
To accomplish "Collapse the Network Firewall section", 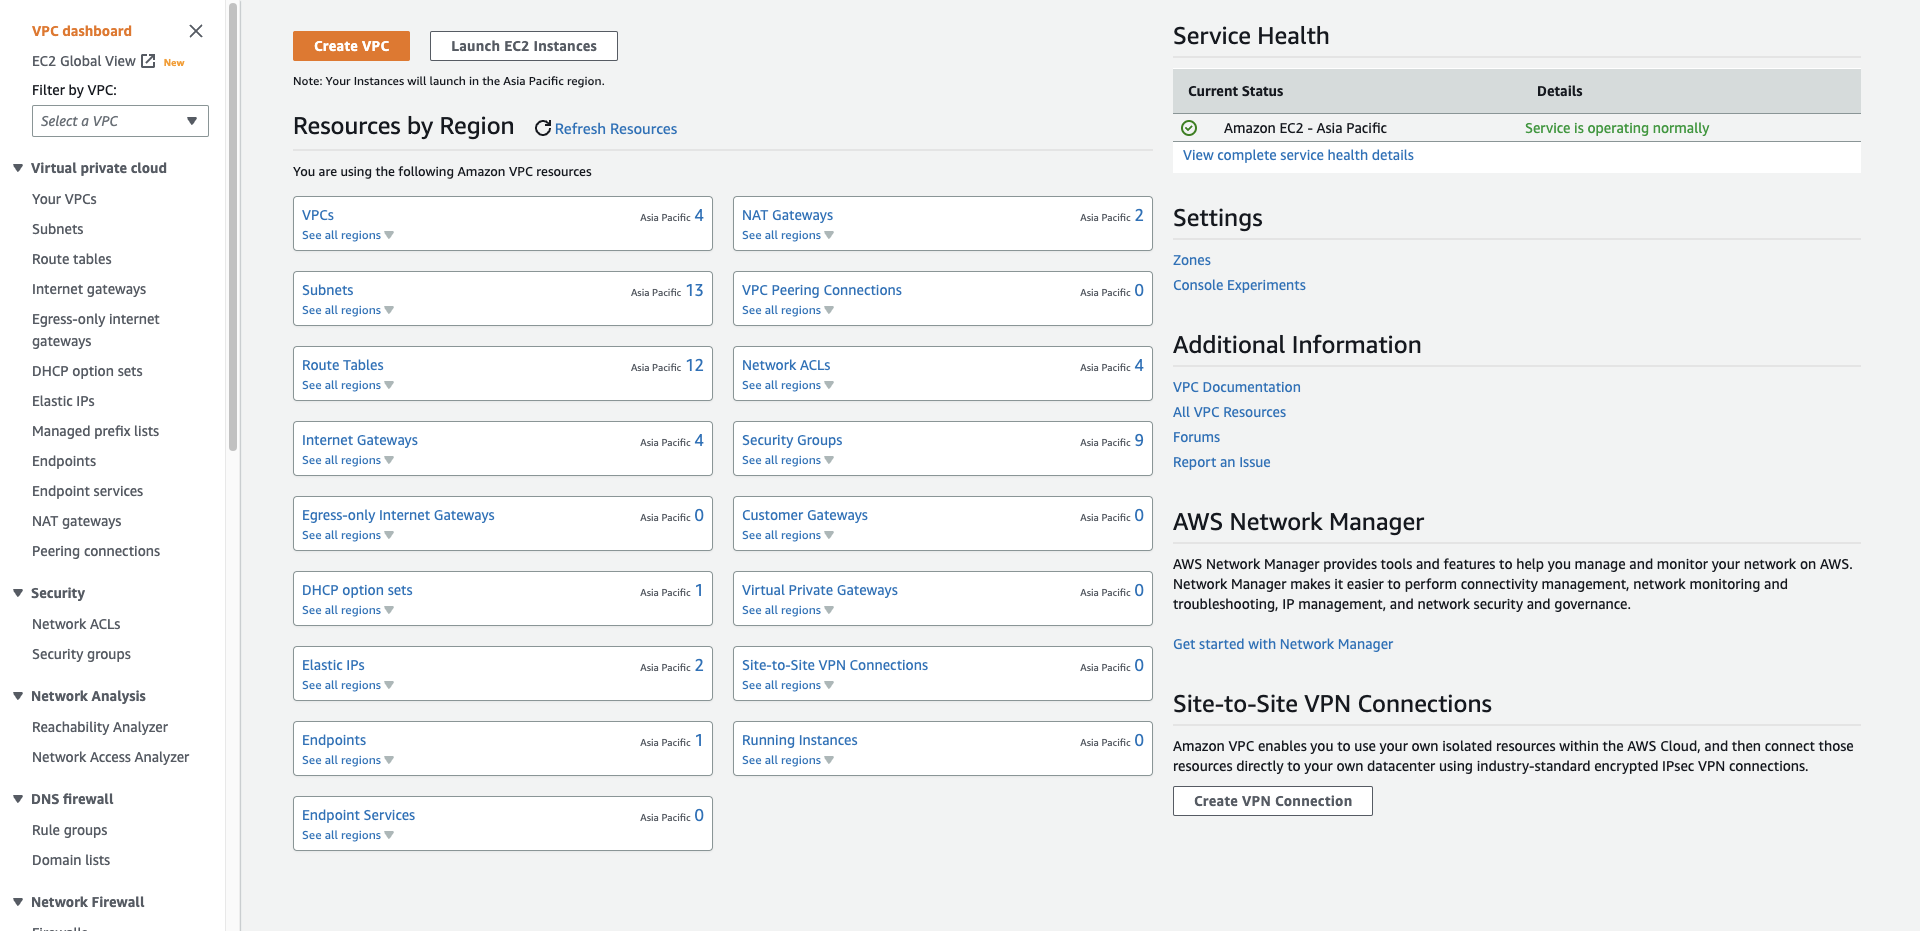I will click(18, 902).
